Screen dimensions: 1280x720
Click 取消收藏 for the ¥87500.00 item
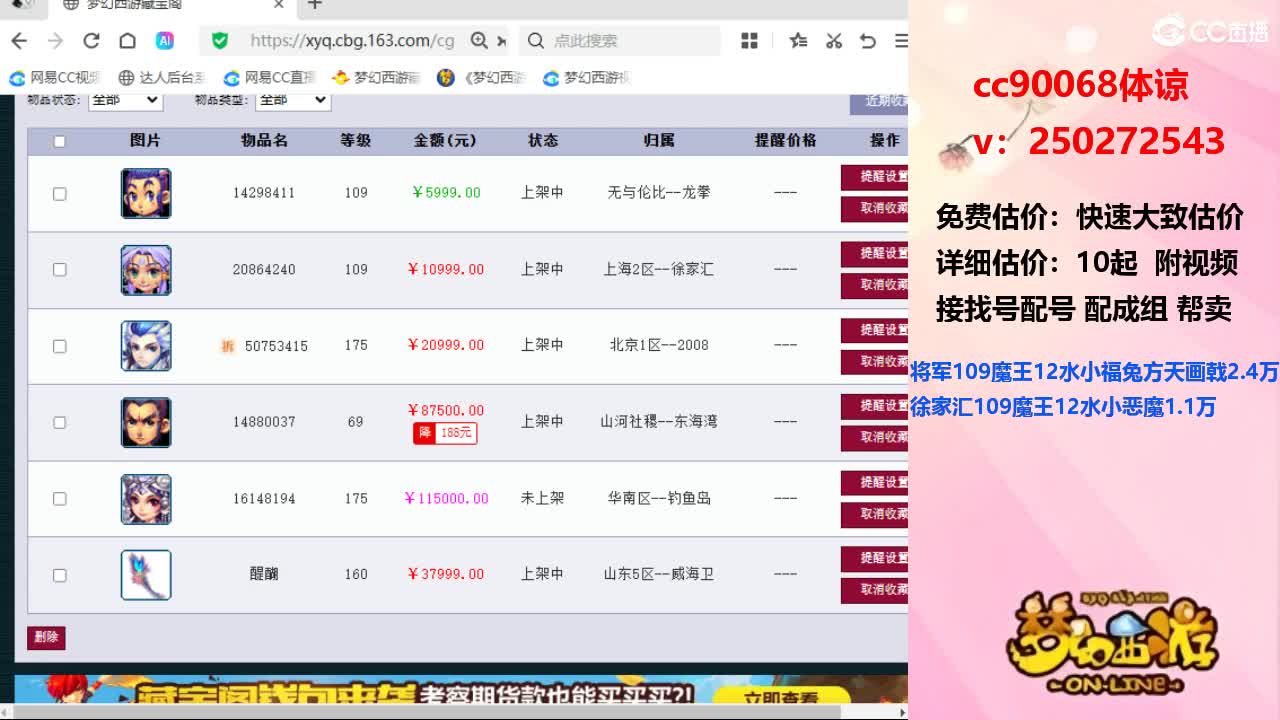875,438
